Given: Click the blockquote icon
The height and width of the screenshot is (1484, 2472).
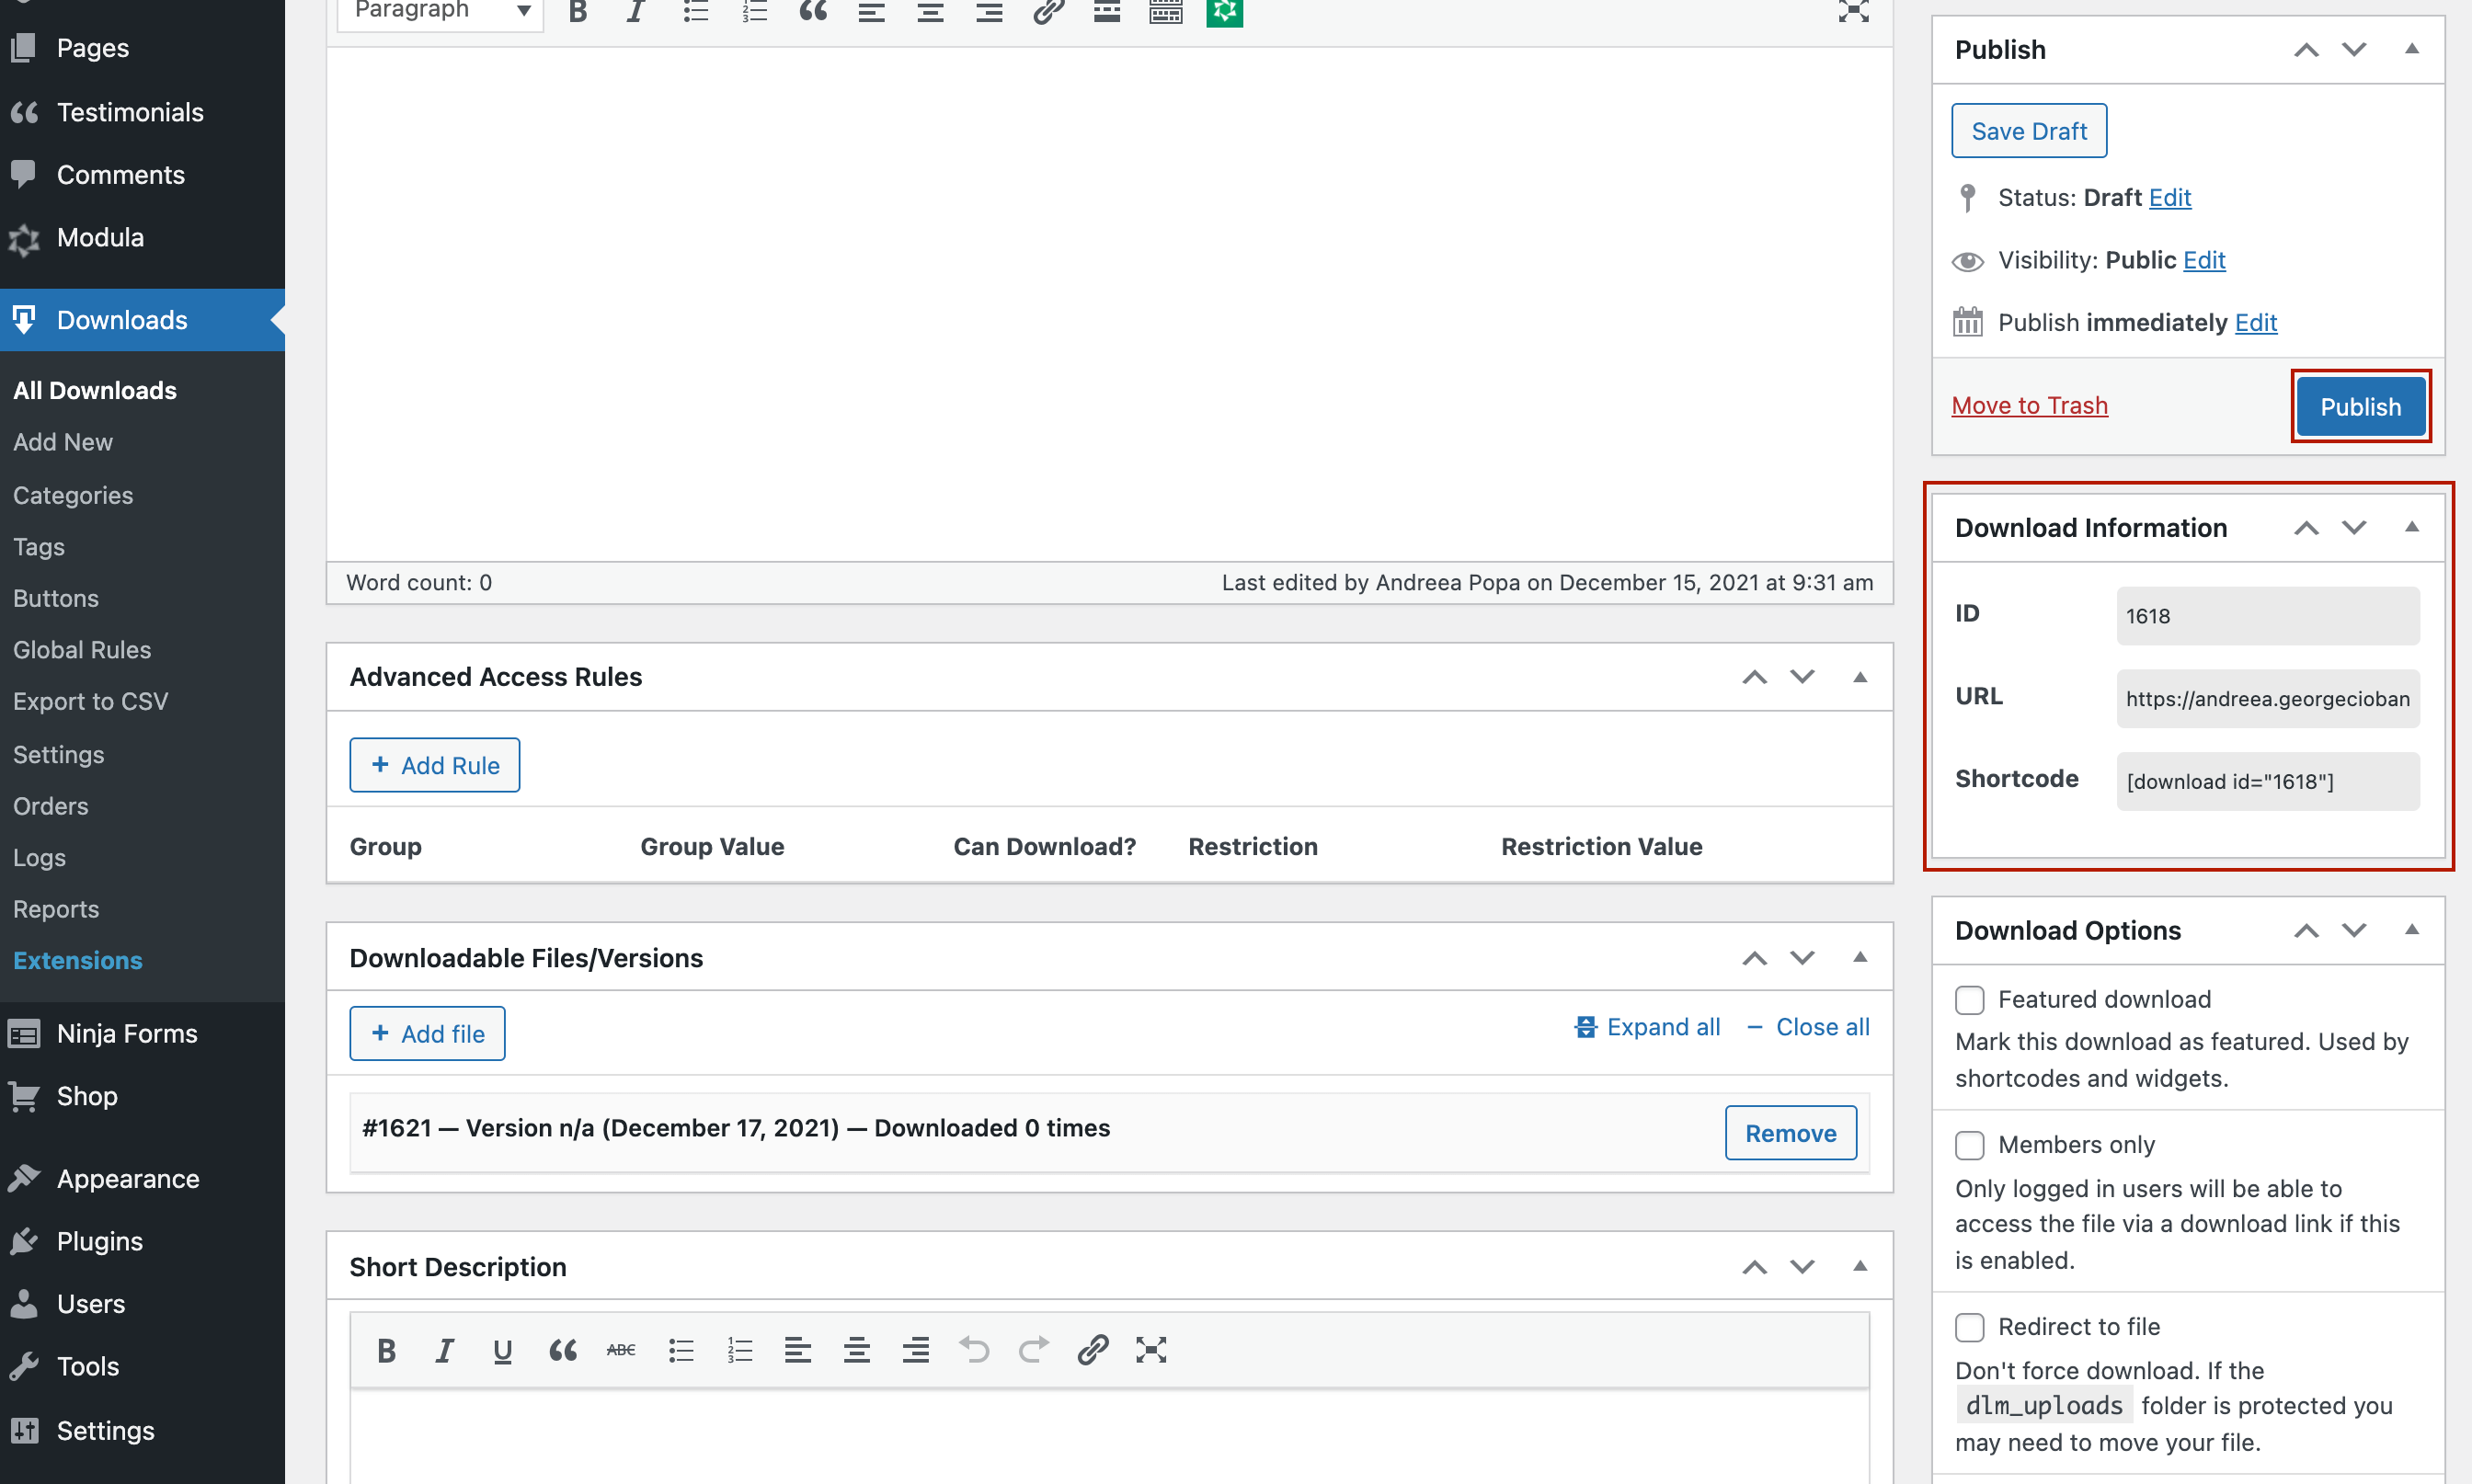Looking at the screenshot, I should coord(812,12).
